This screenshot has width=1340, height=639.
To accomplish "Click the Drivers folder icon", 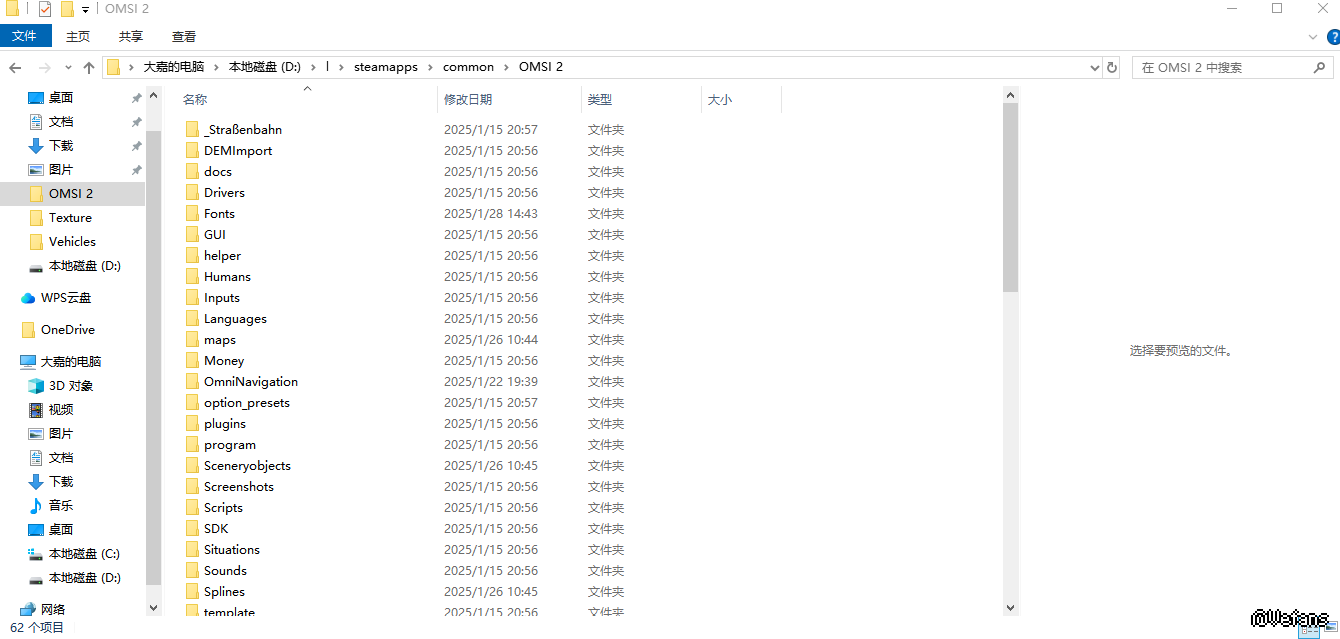I will tap(193, 192).
